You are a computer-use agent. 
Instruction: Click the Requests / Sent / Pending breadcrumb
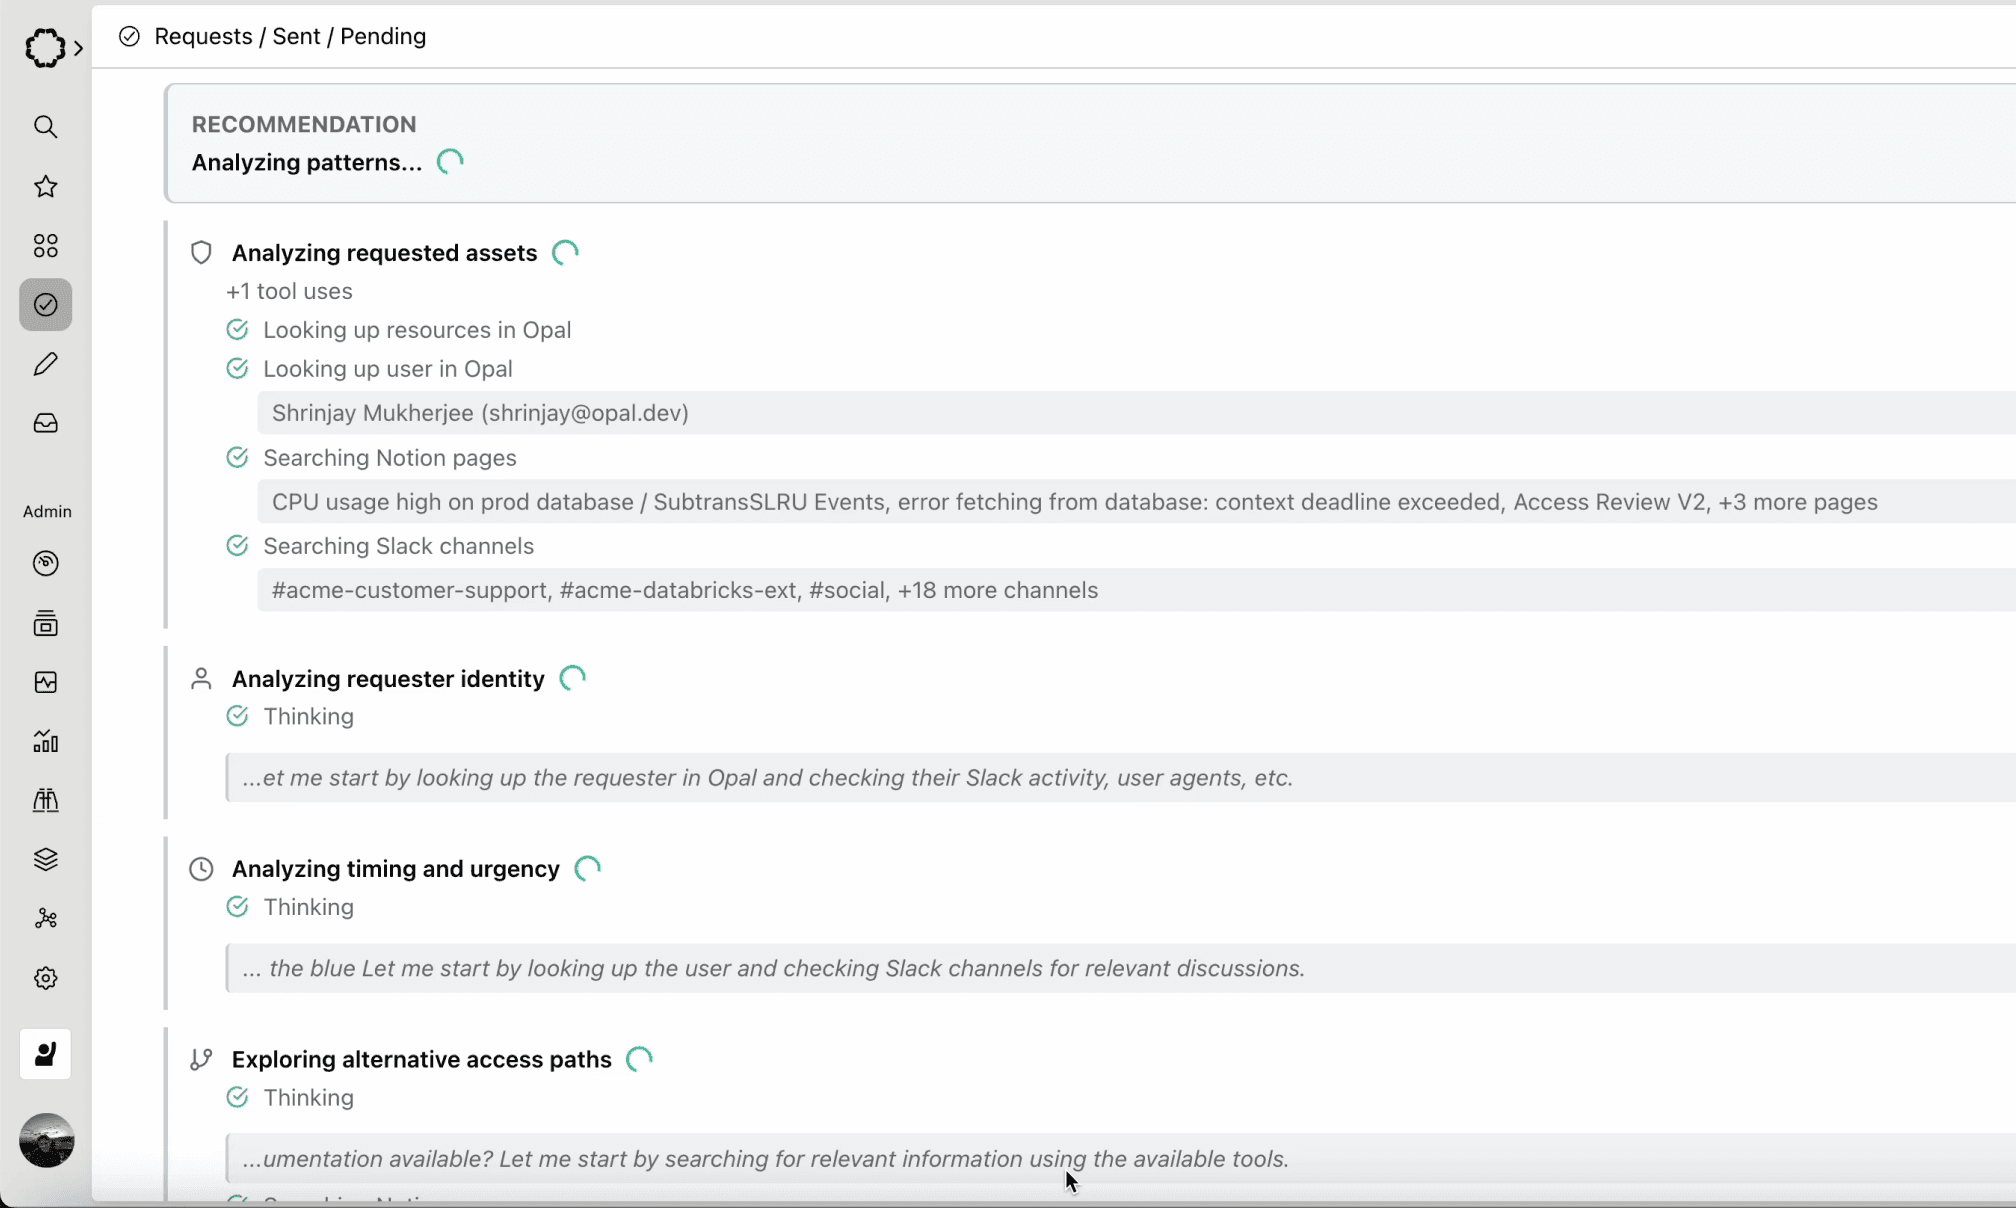(x=290, y=36)
